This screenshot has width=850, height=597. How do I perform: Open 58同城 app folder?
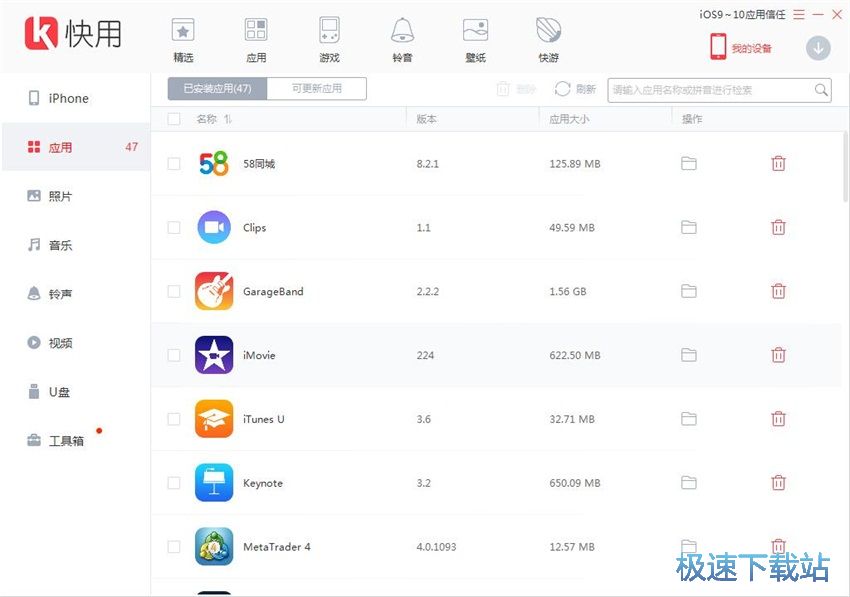(688, 163)
